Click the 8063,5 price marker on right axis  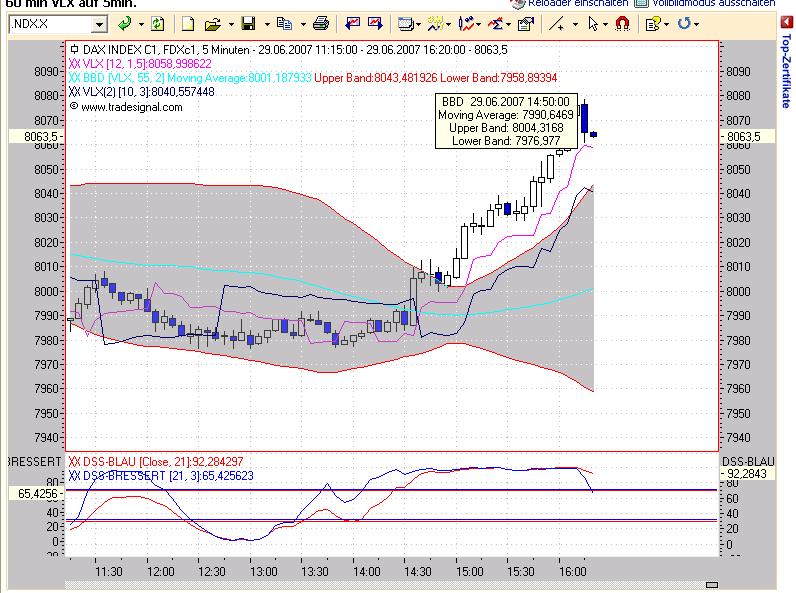[x=747, y=136]
